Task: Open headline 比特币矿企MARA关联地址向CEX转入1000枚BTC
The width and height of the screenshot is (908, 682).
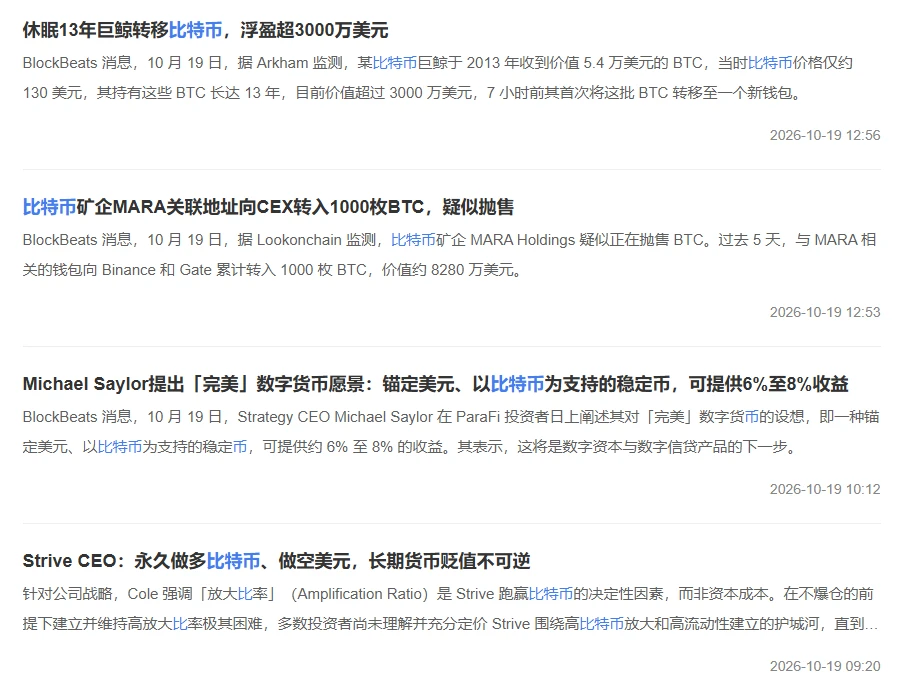Action: click(268, 207)
